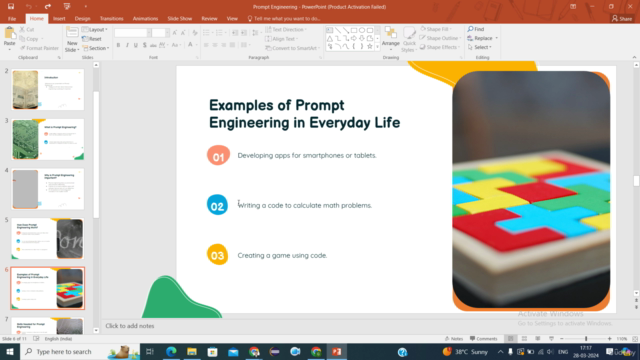Switch to the Design tab
The height and width of the screenshot is (360, 640).
[82, 18]
